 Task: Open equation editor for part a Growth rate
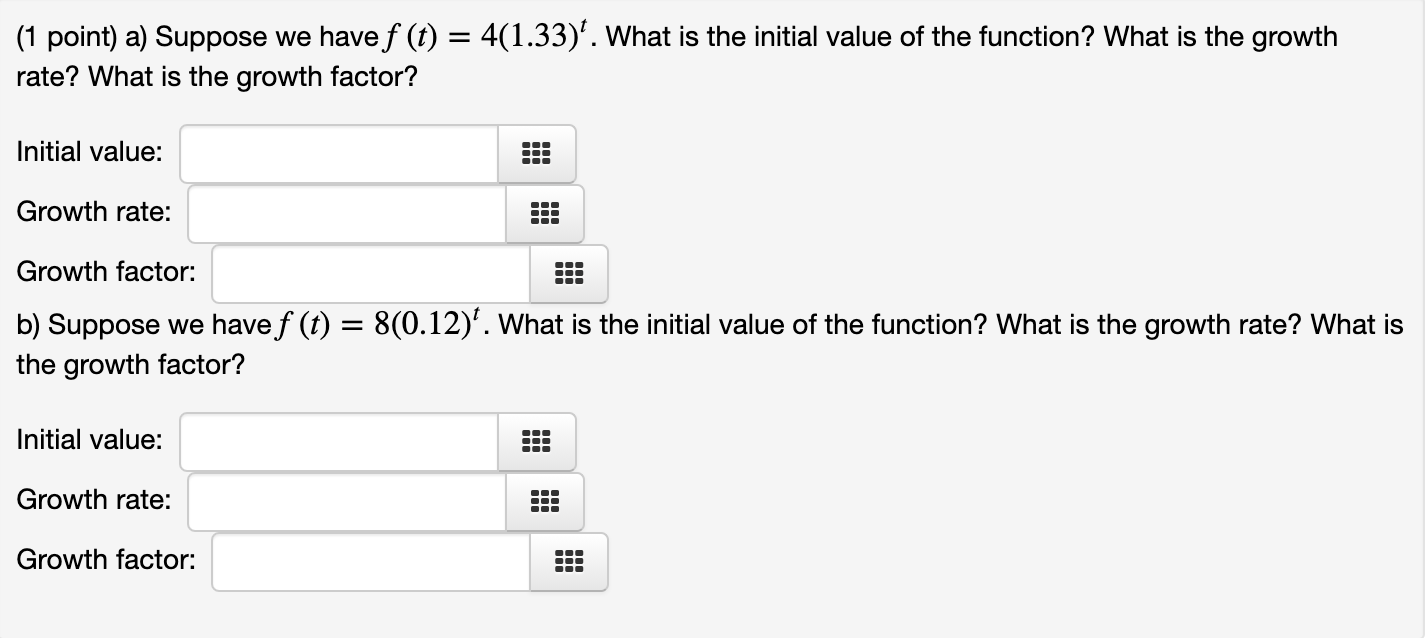pyautogui.click(x=545, y=214)
